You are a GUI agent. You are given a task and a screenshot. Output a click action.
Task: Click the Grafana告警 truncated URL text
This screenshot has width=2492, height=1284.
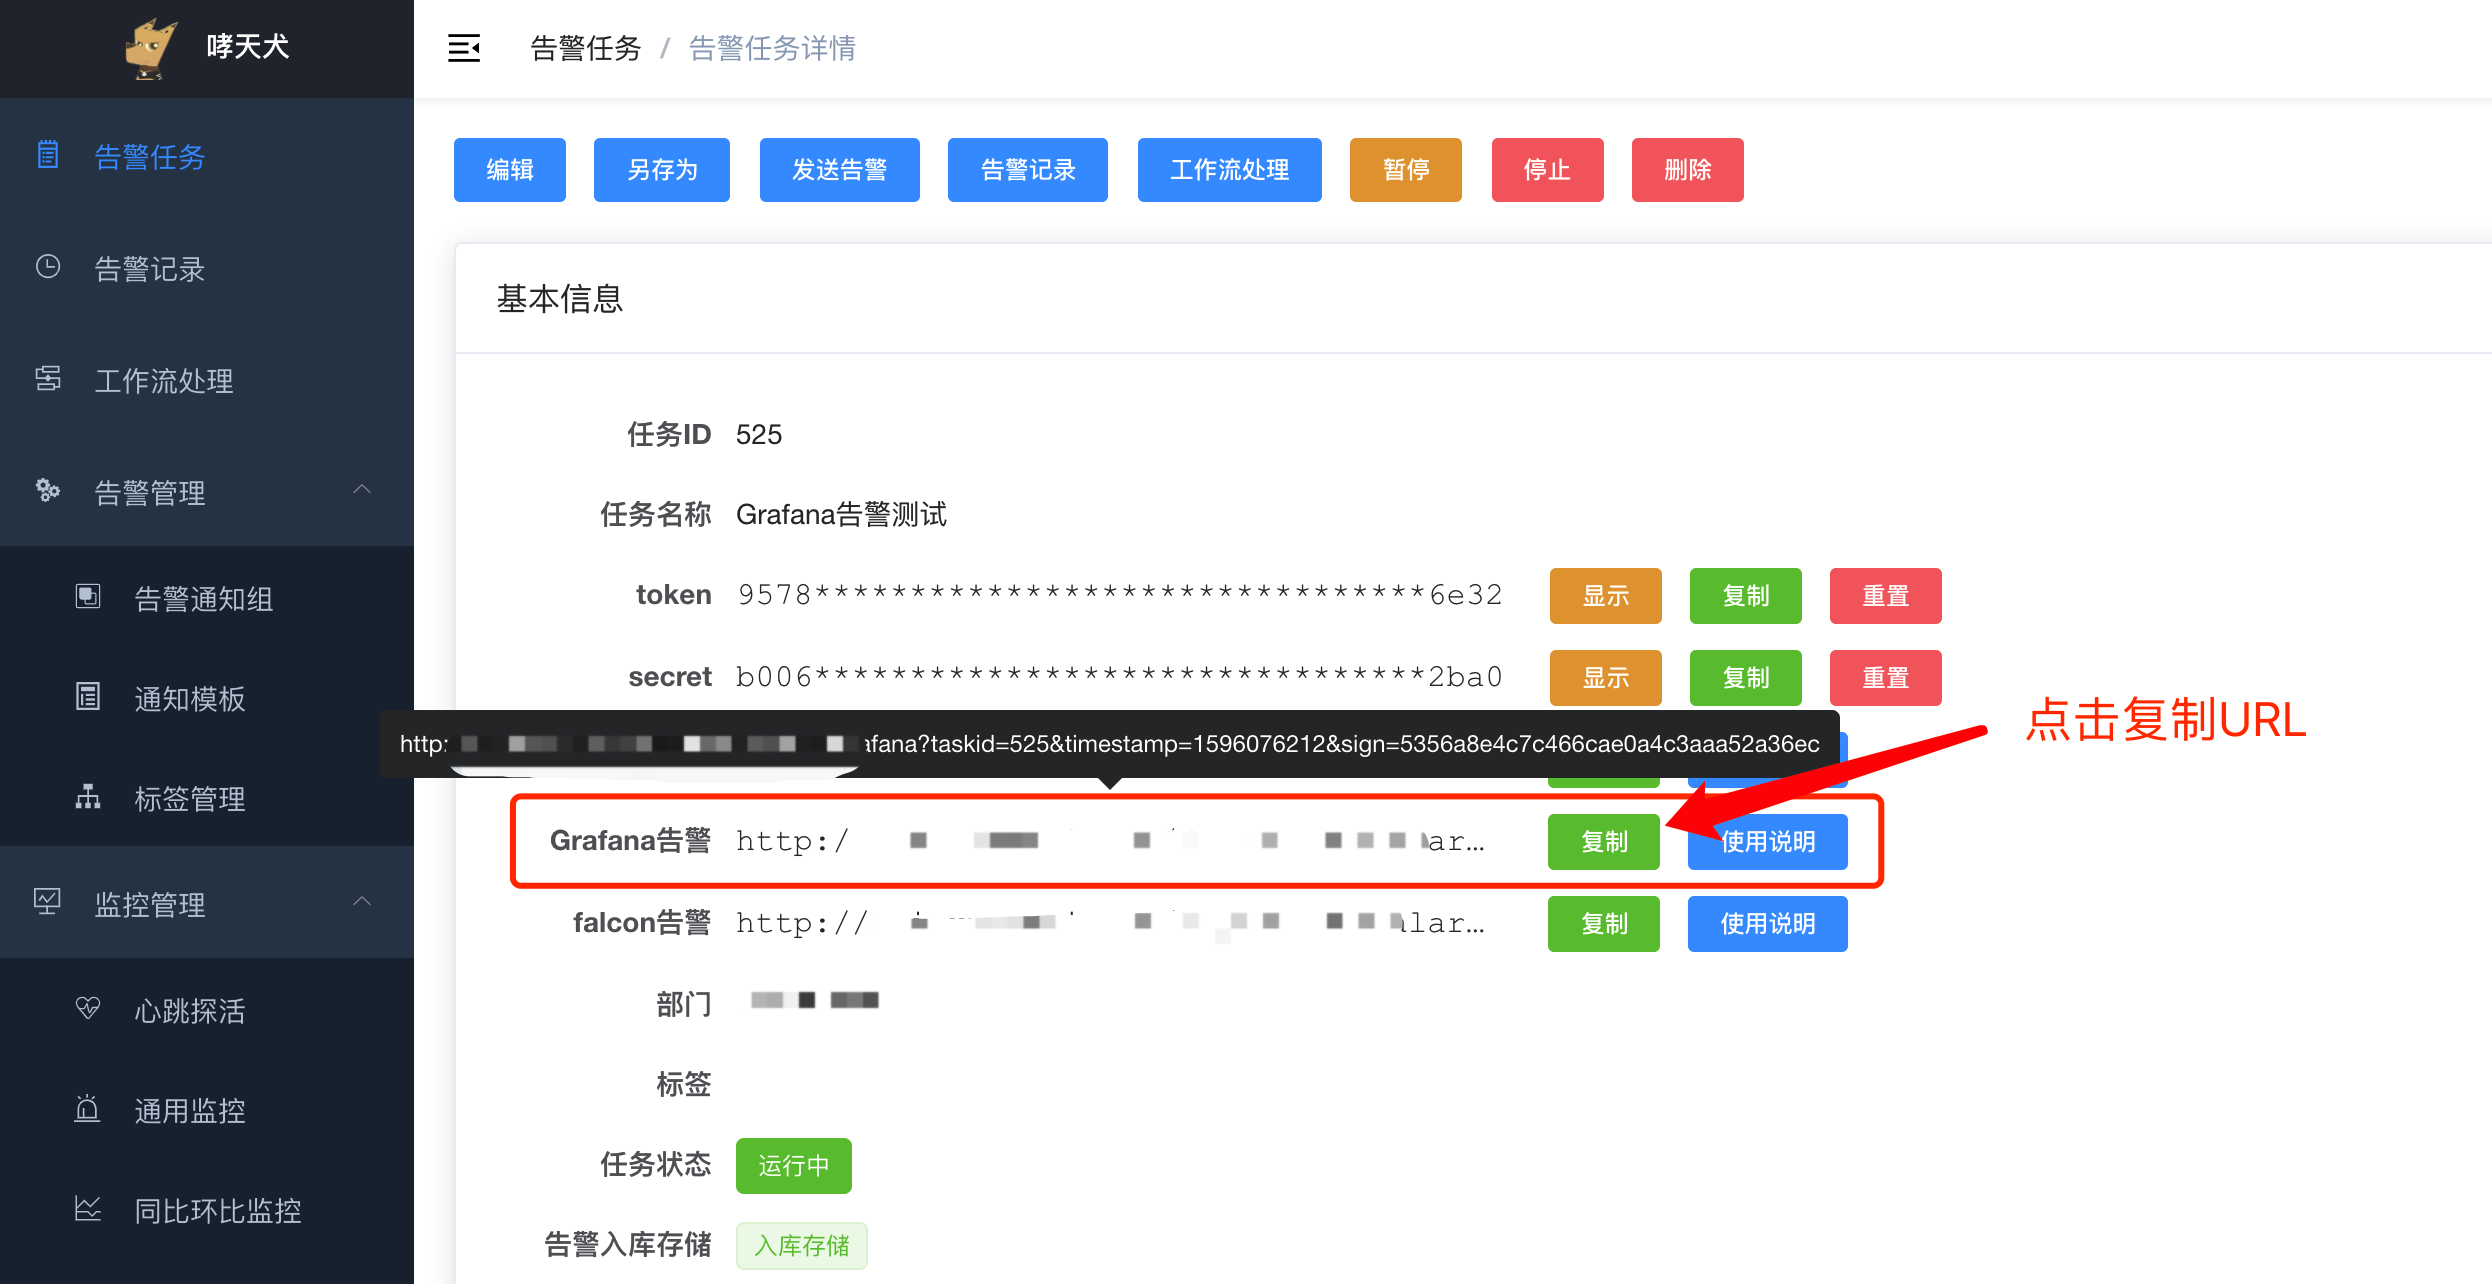pos(1110,842)
